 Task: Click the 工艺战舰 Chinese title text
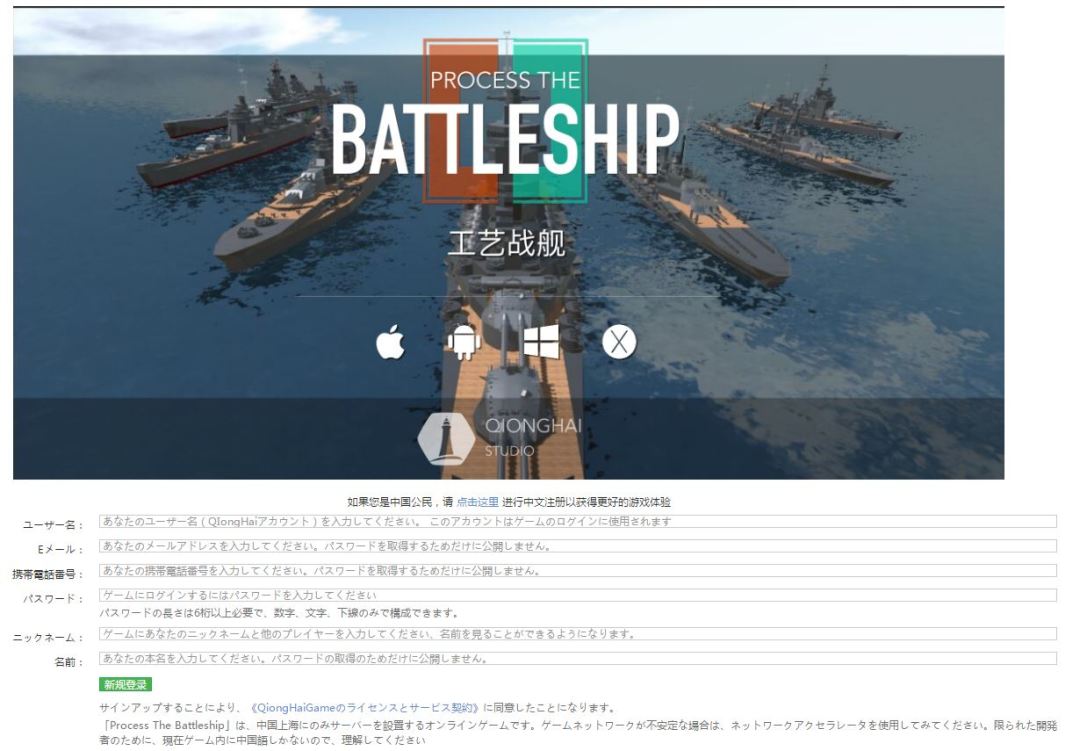506,244
